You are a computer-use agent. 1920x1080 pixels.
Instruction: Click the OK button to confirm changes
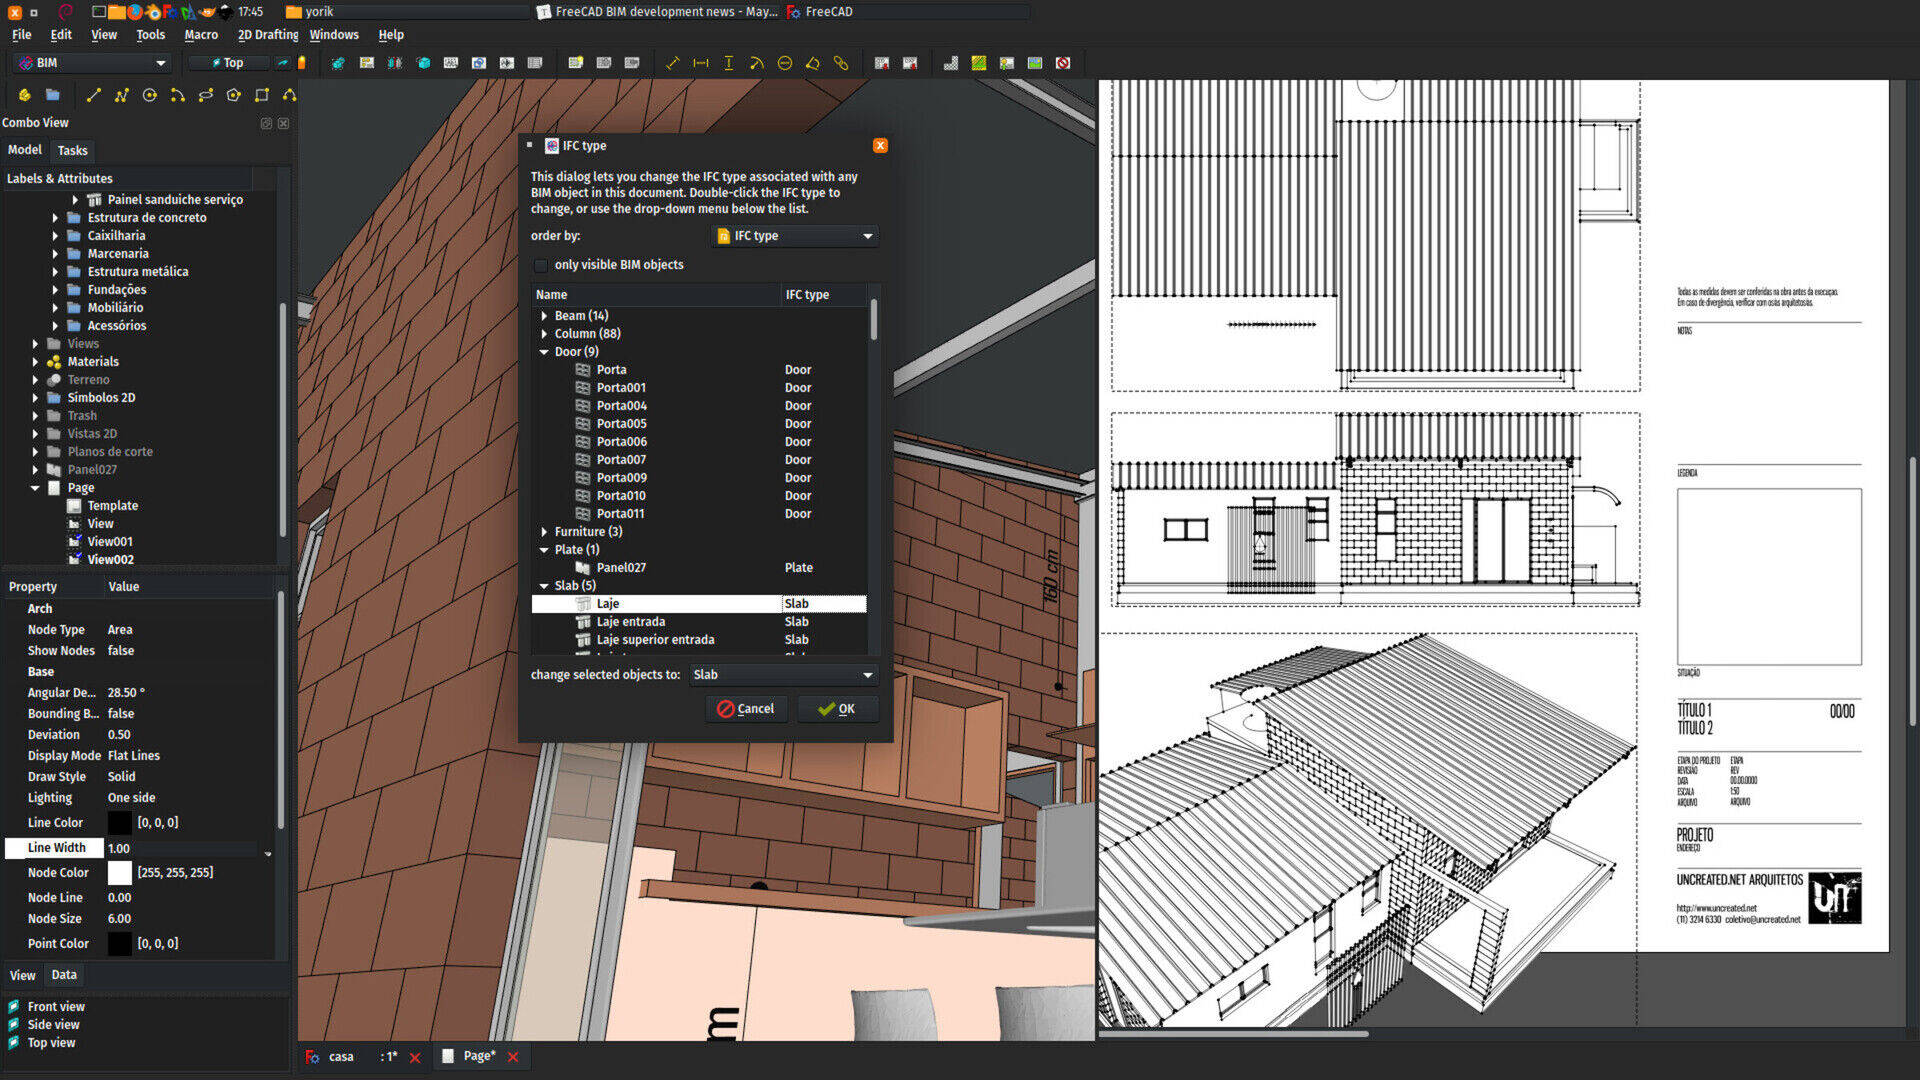(x=839, y=708)
